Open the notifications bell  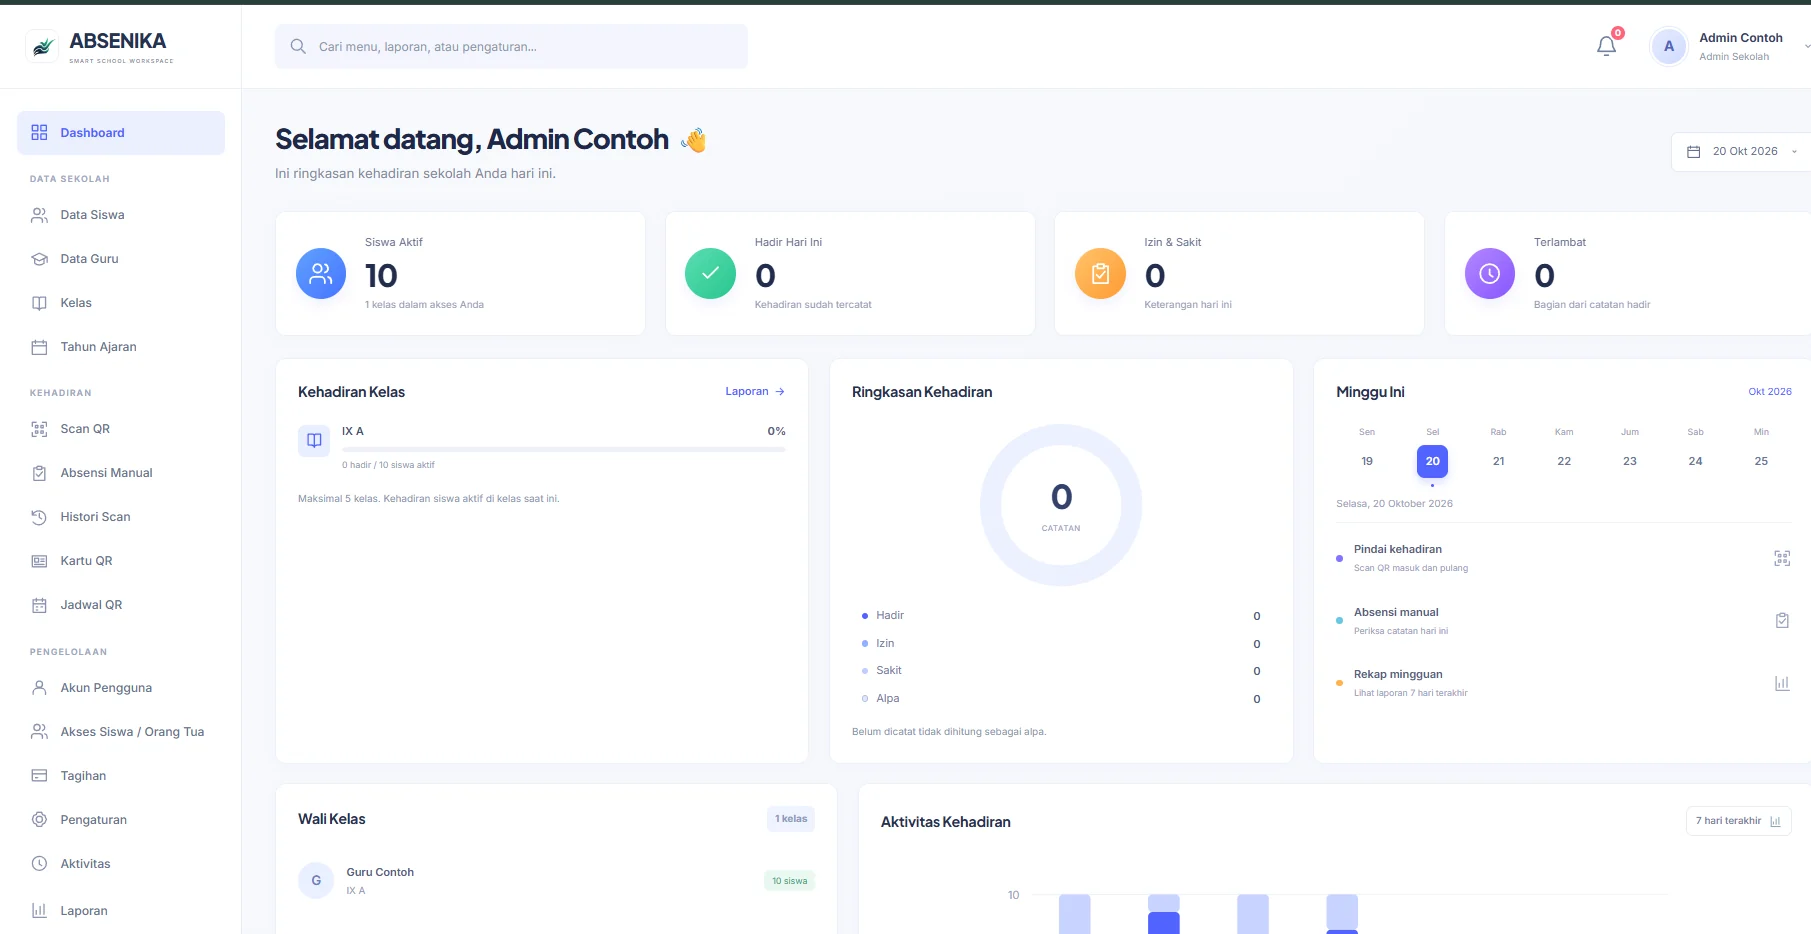coord(1606,46)
